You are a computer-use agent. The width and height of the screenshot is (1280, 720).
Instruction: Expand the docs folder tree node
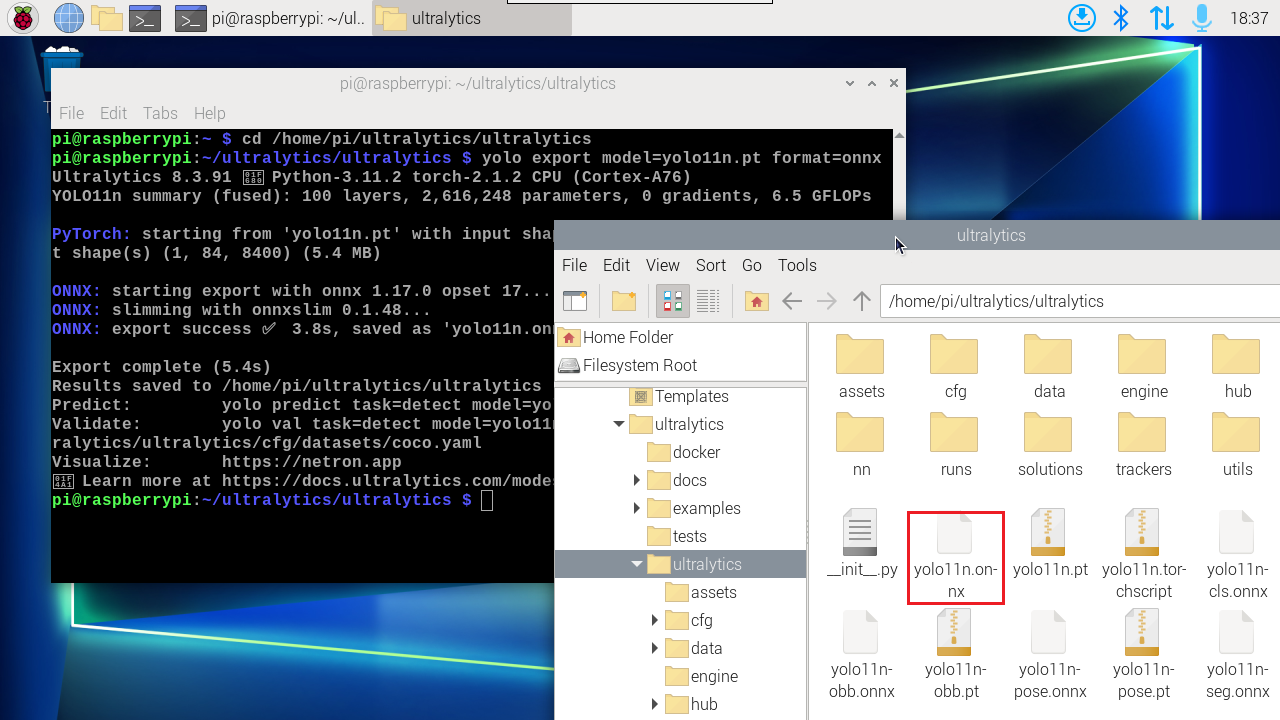[637, 480]
